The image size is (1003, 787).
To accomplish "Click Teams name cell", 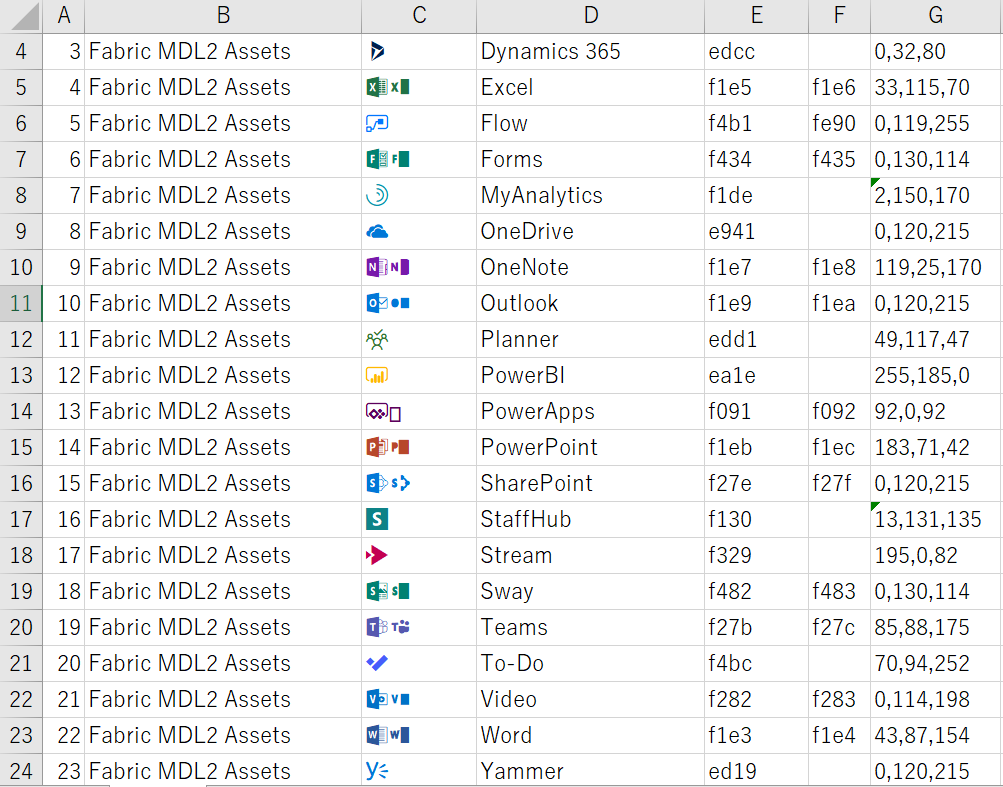I will (590, 627).
